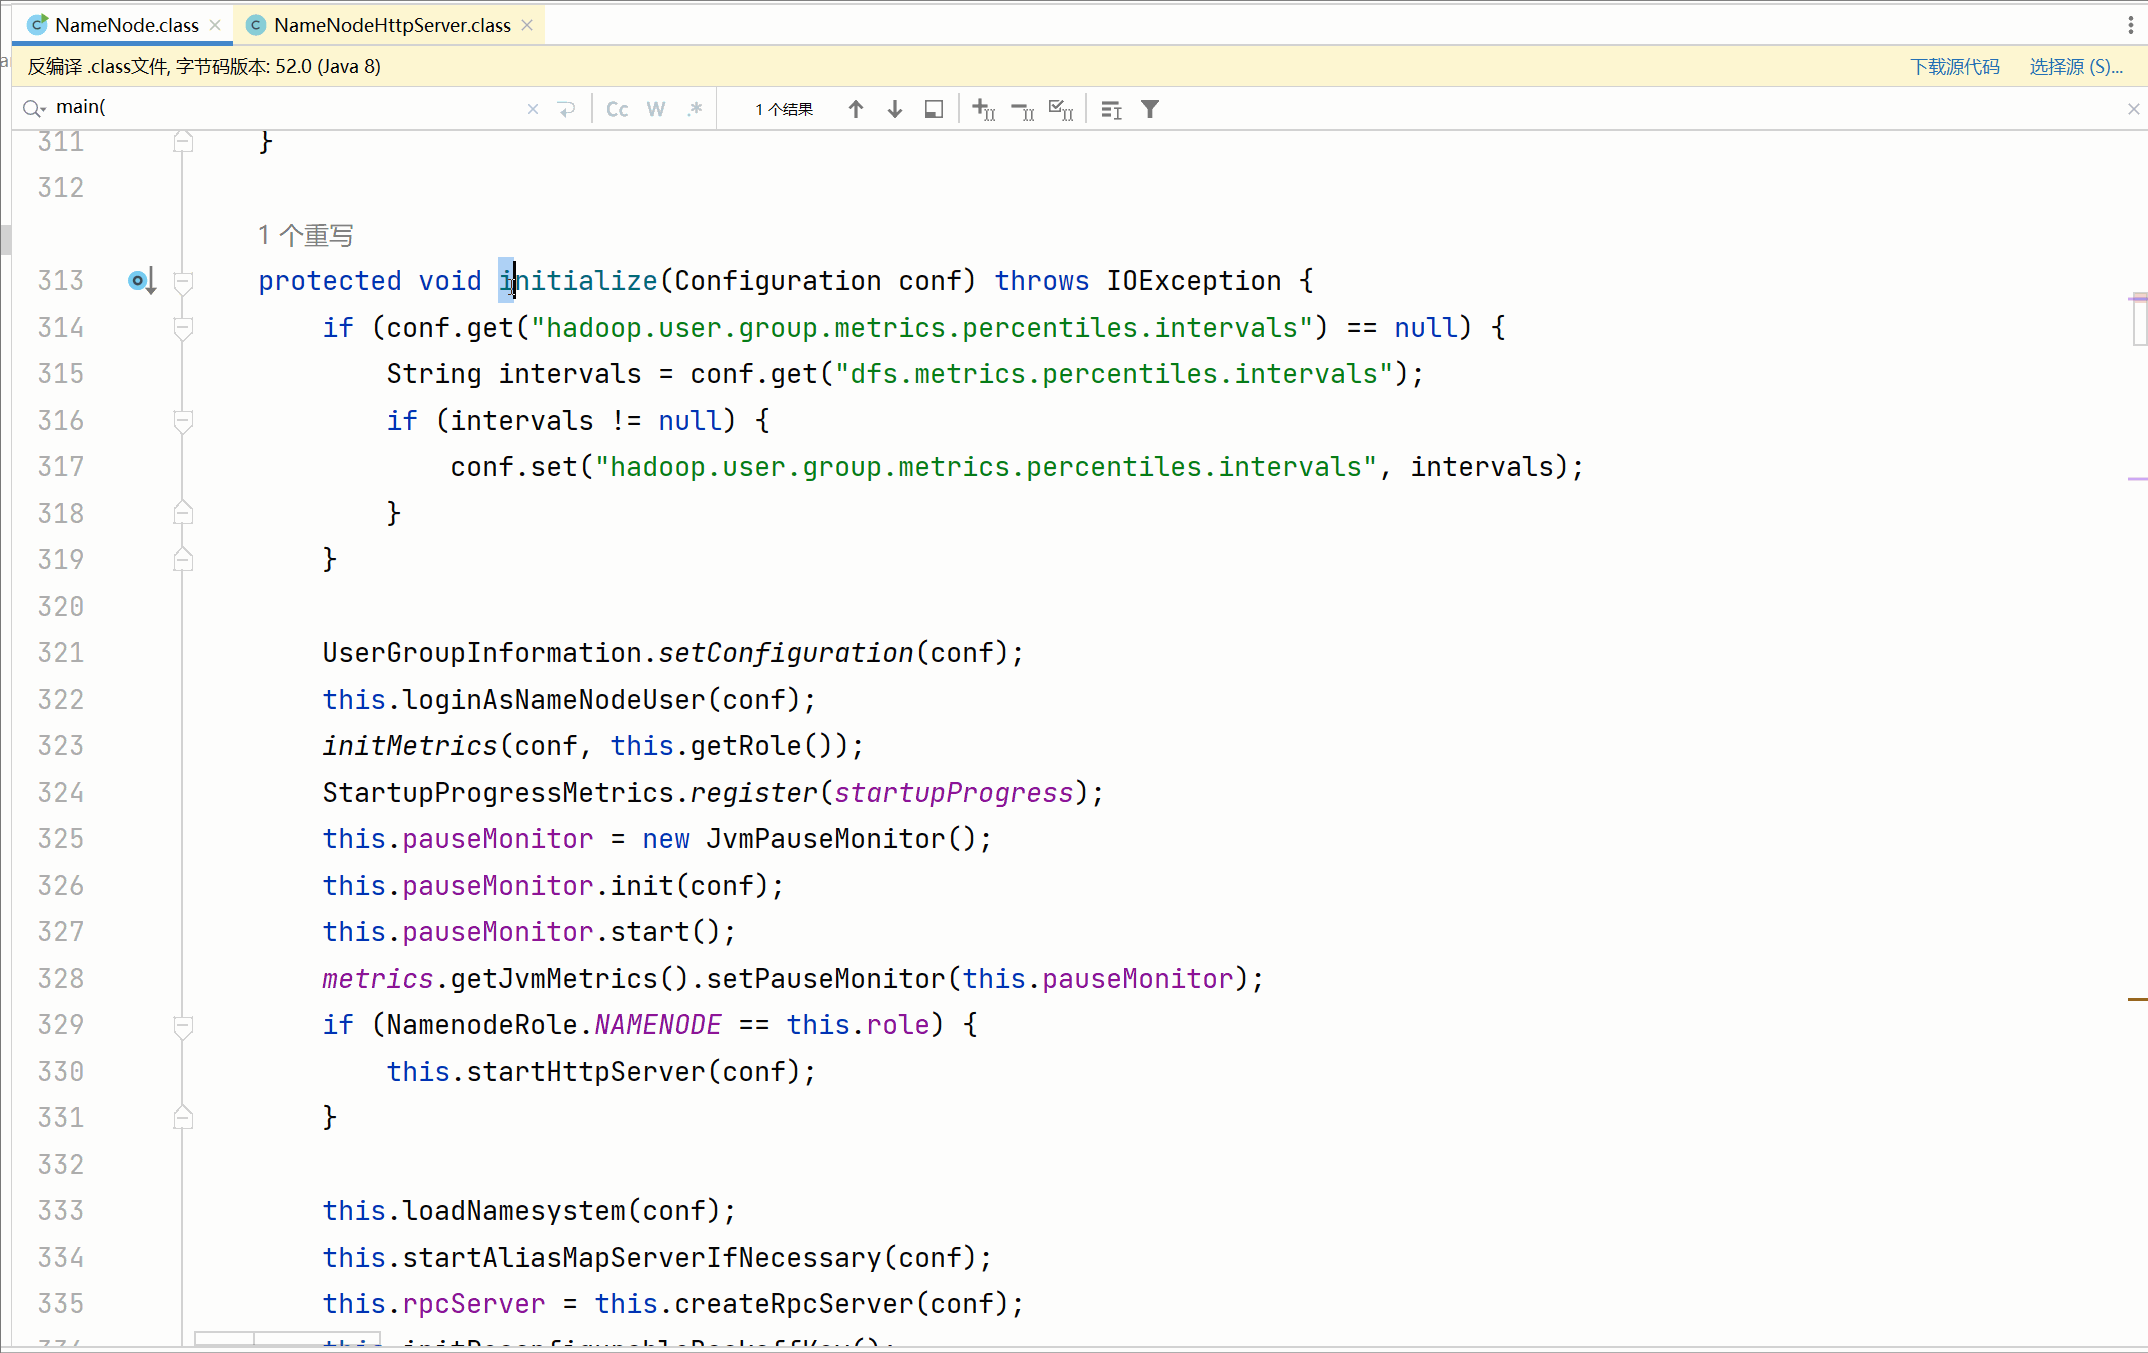
Task: Unselect occurrence icon in search bar
Action: click(x=1022, y=109)
